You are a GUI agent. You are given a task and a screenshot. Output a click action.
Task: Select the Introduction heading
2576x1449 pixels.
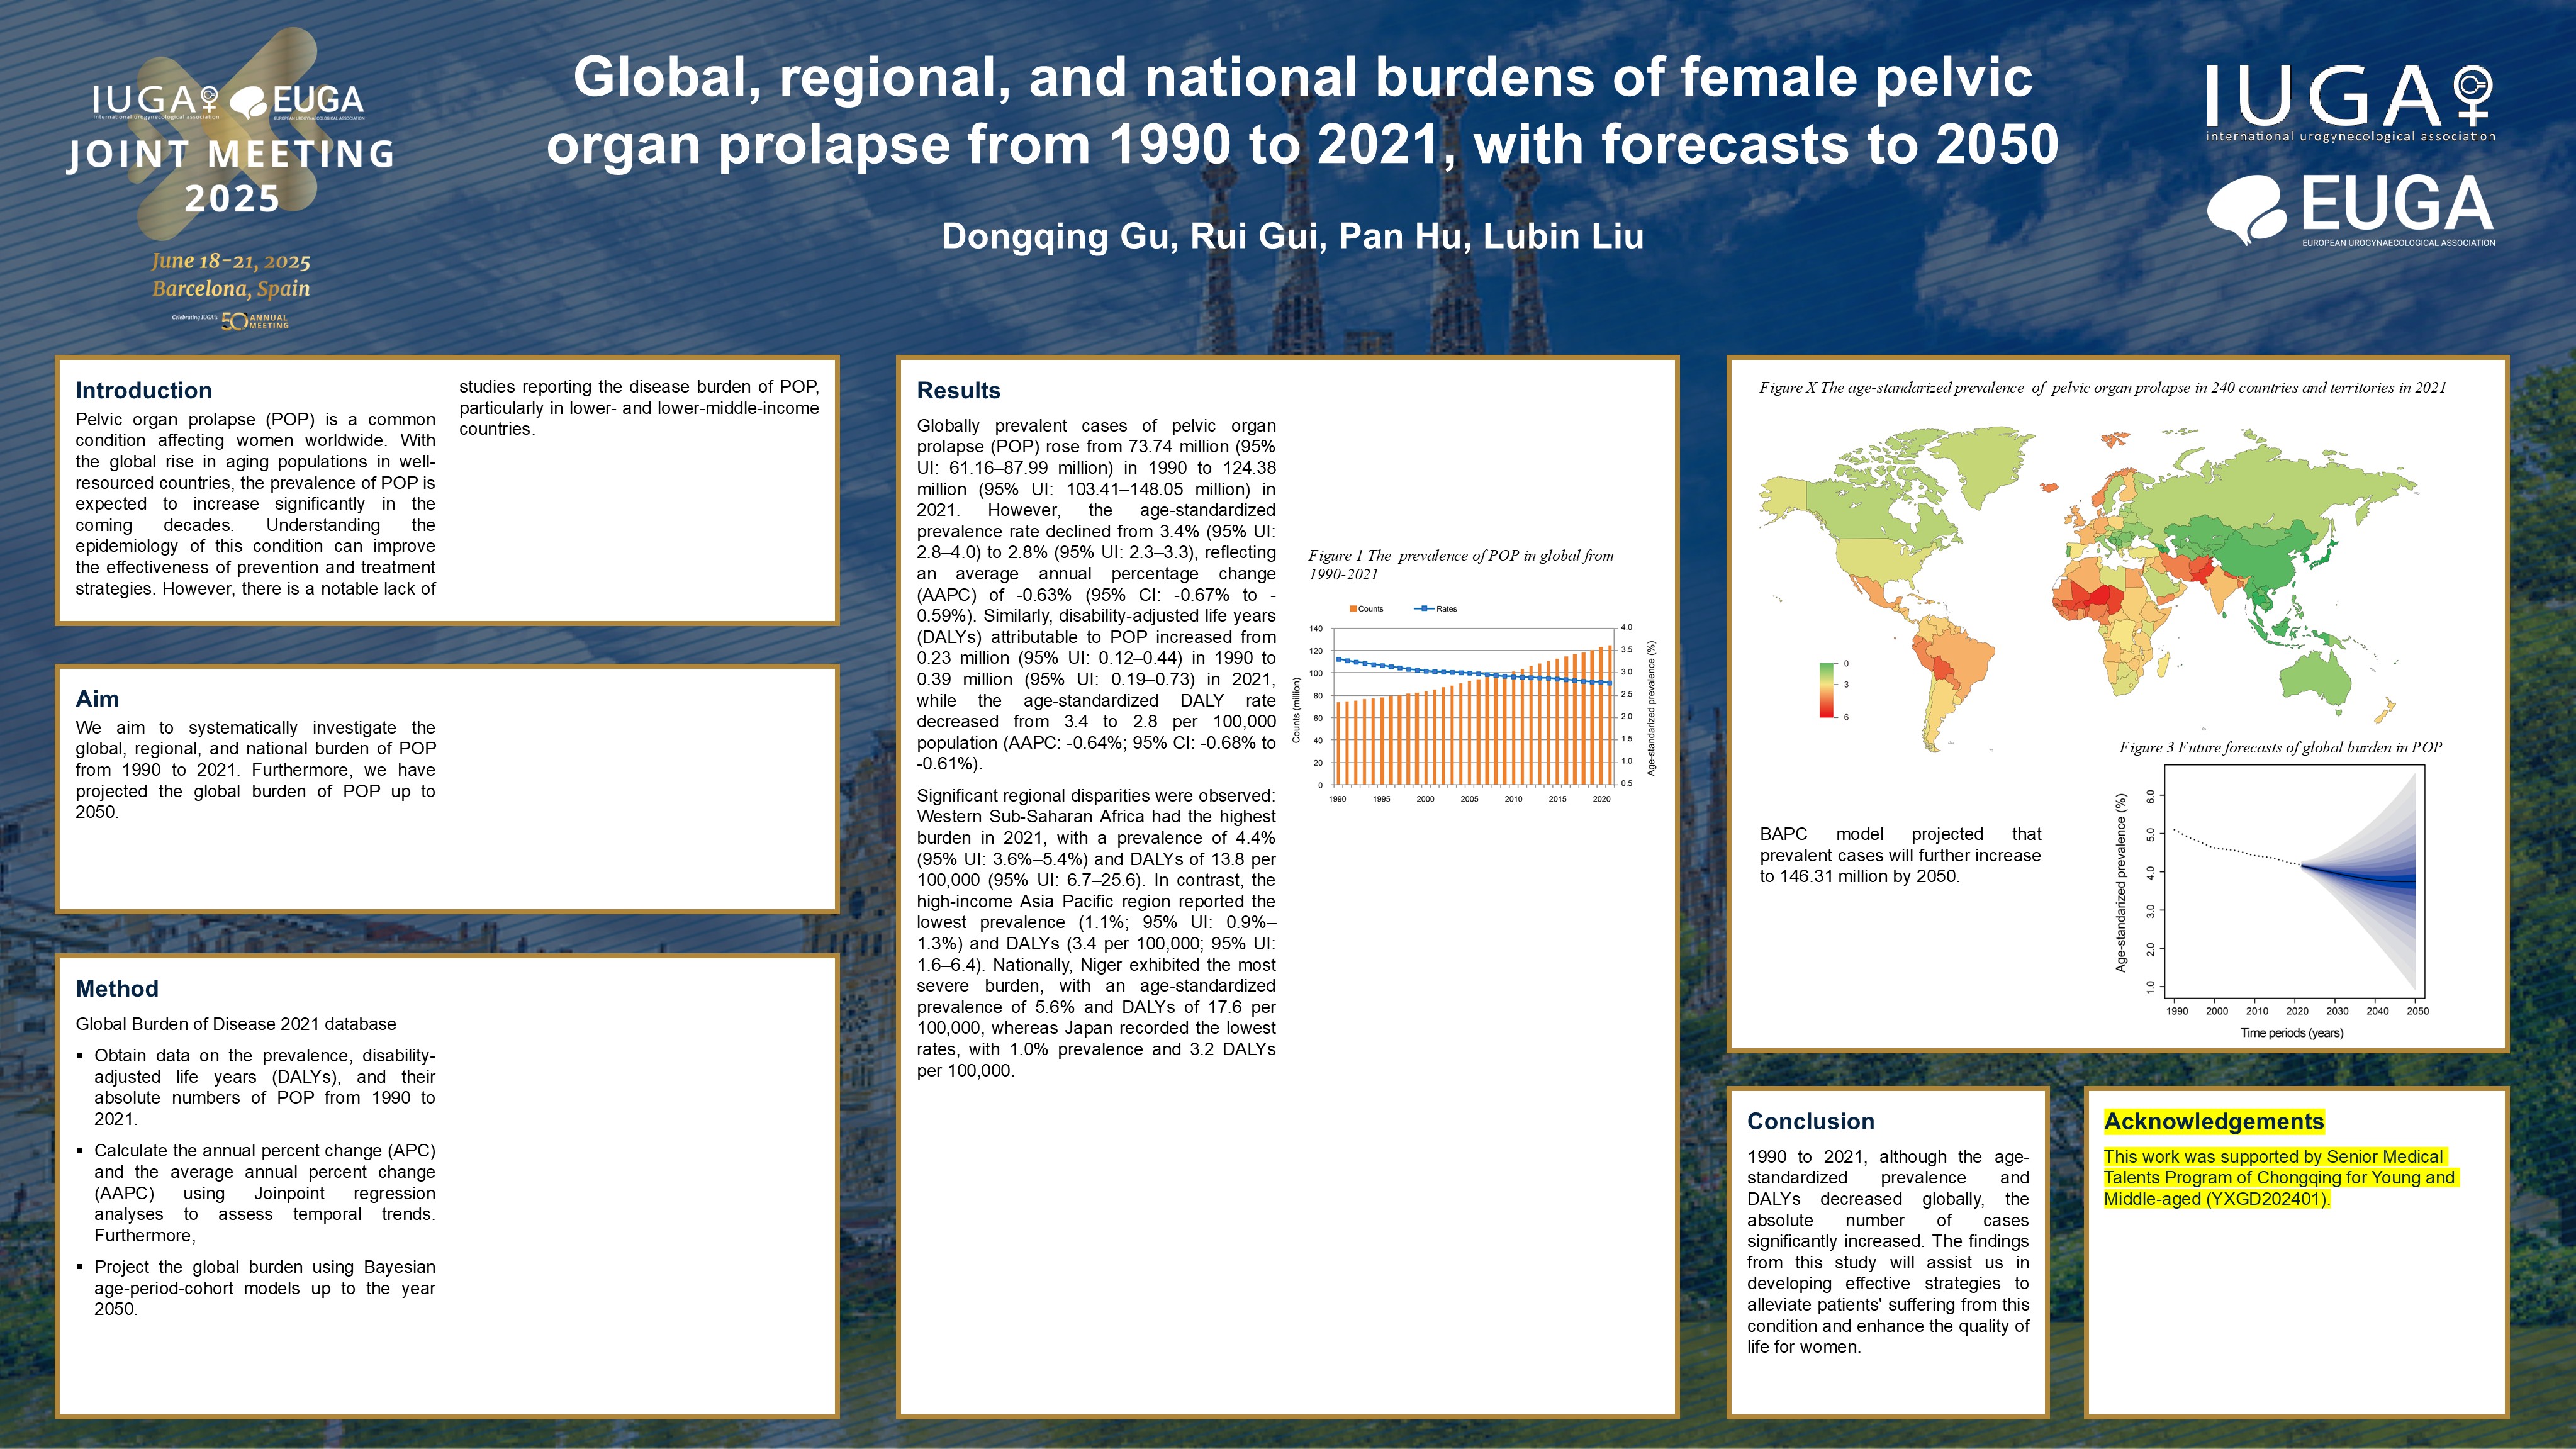144,390
